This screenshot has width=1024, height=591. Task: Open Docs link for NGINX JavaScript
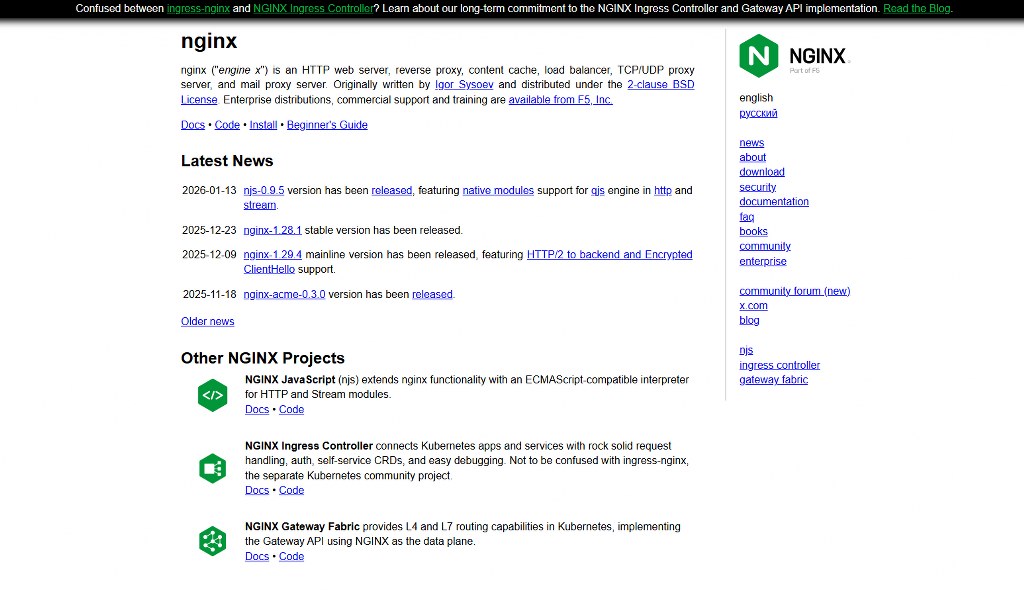tap(257, 409)
